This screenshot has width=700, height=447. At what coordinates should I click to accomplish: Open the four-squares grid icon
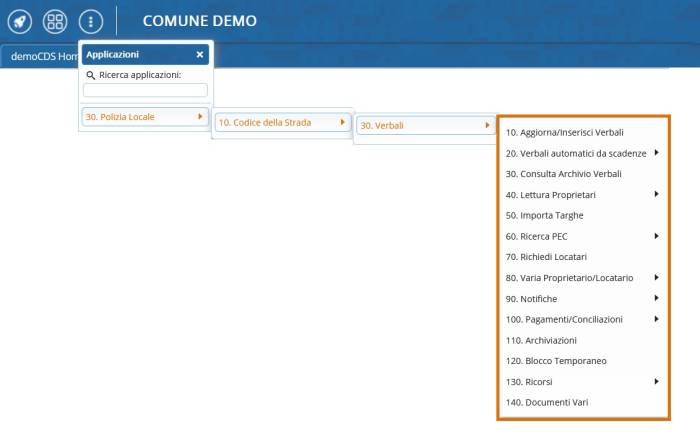coord(55,21)
